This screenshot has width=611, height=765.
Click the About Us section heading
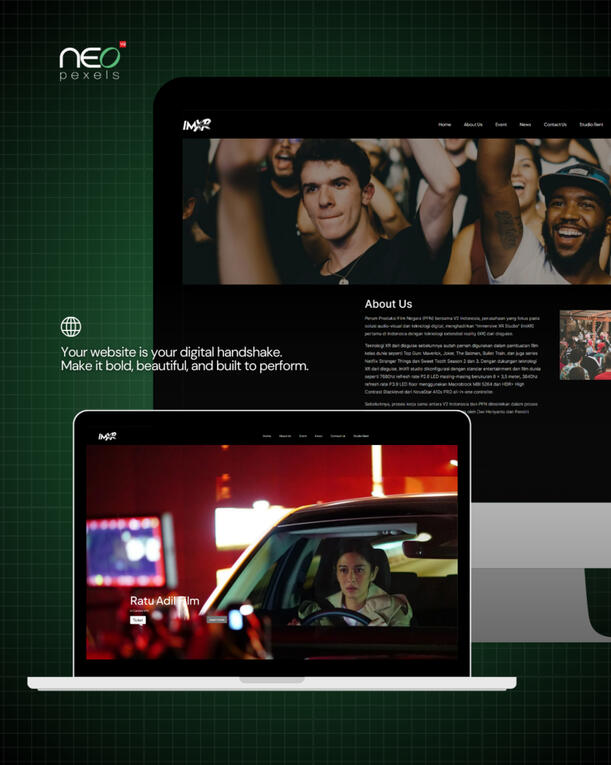click(388, 304)
